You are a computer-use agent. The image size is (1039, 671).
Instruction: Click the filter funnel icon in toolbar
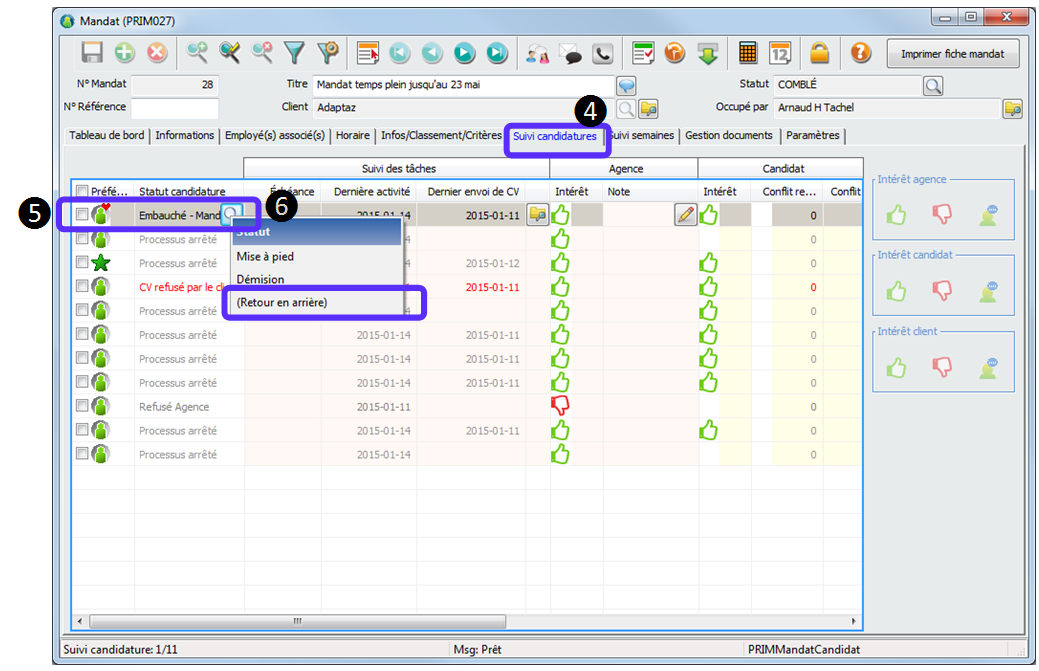(x=294, y=53)
